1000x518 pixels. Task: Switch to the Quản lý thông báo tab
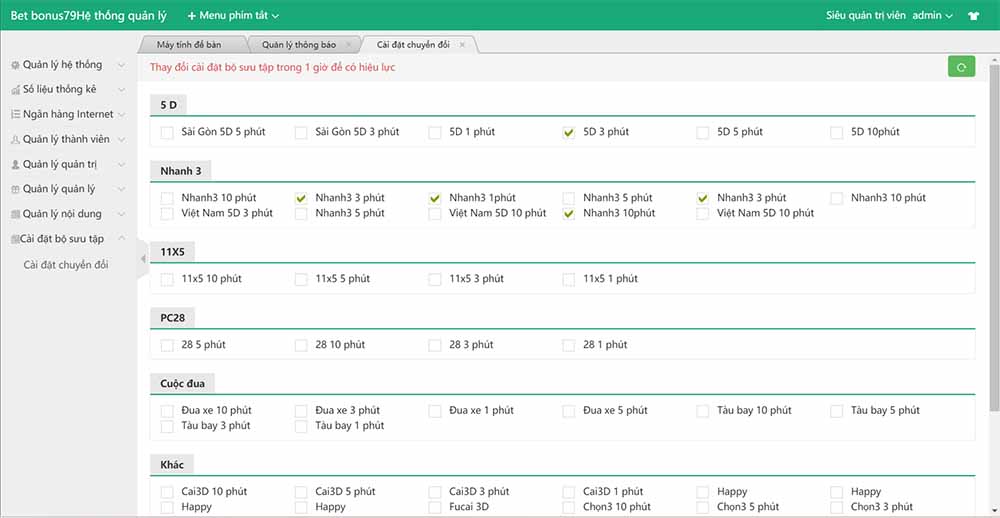tap(299, 45)
